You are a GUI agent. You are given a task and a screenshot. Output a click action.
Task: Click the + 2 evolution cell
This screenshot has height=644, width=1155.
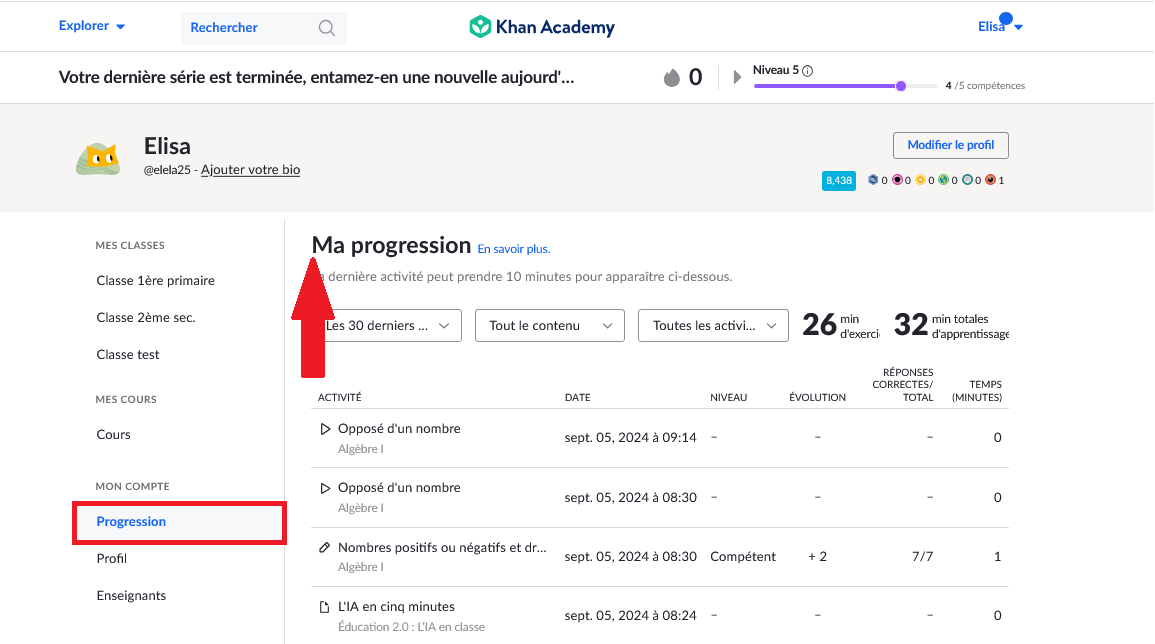point(818,556)
